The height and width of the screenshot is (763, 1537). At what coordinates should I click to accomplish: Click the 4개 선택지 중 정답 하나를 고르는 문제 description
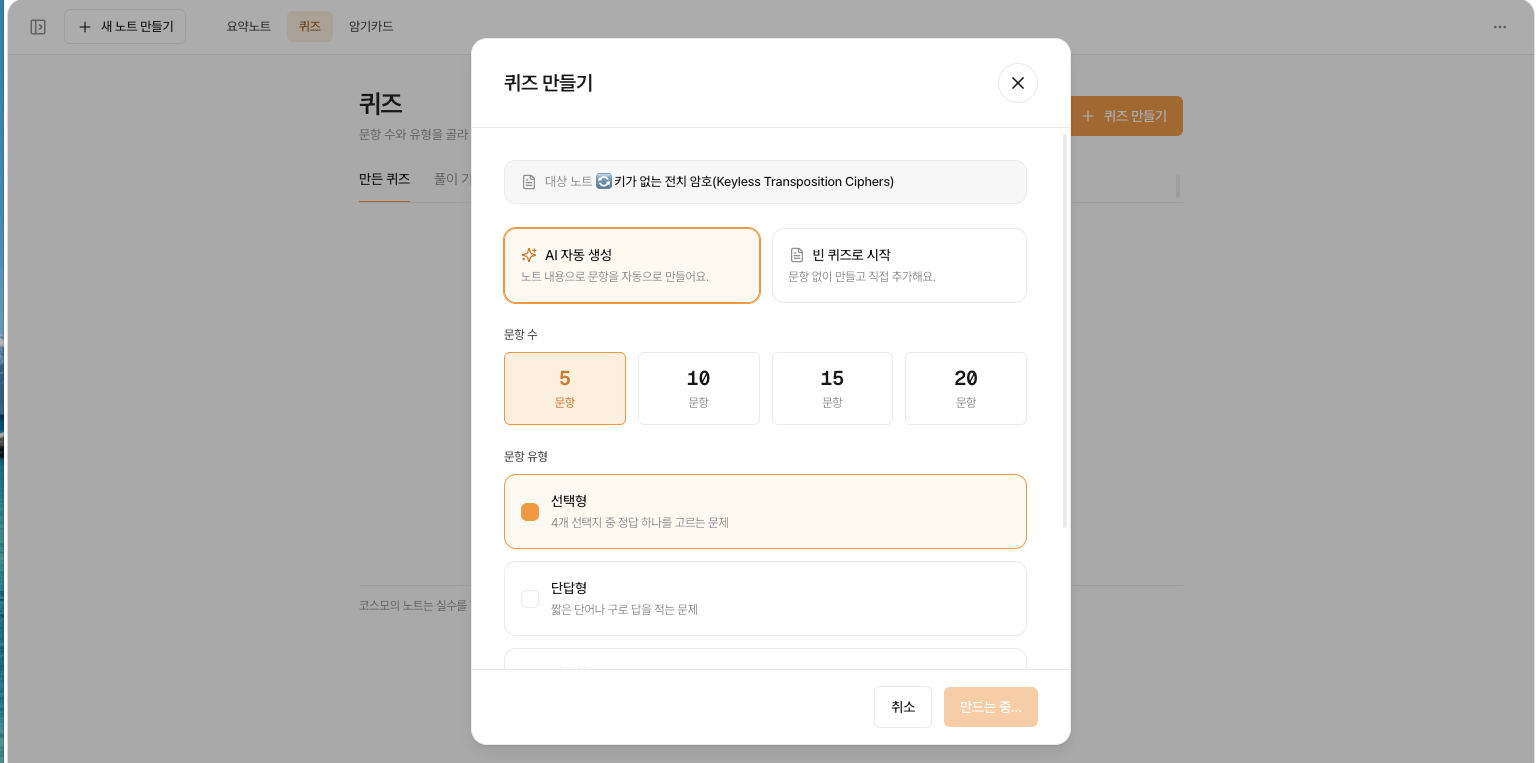pyautogui.click(x=640, y=522)
